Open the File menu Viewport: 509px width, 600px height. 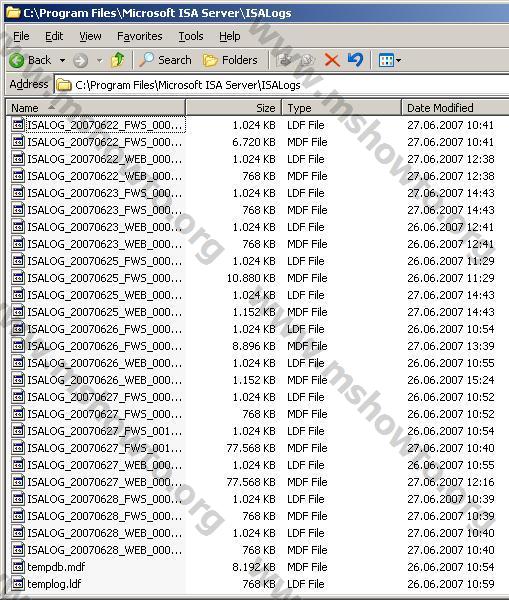(21, 36)
